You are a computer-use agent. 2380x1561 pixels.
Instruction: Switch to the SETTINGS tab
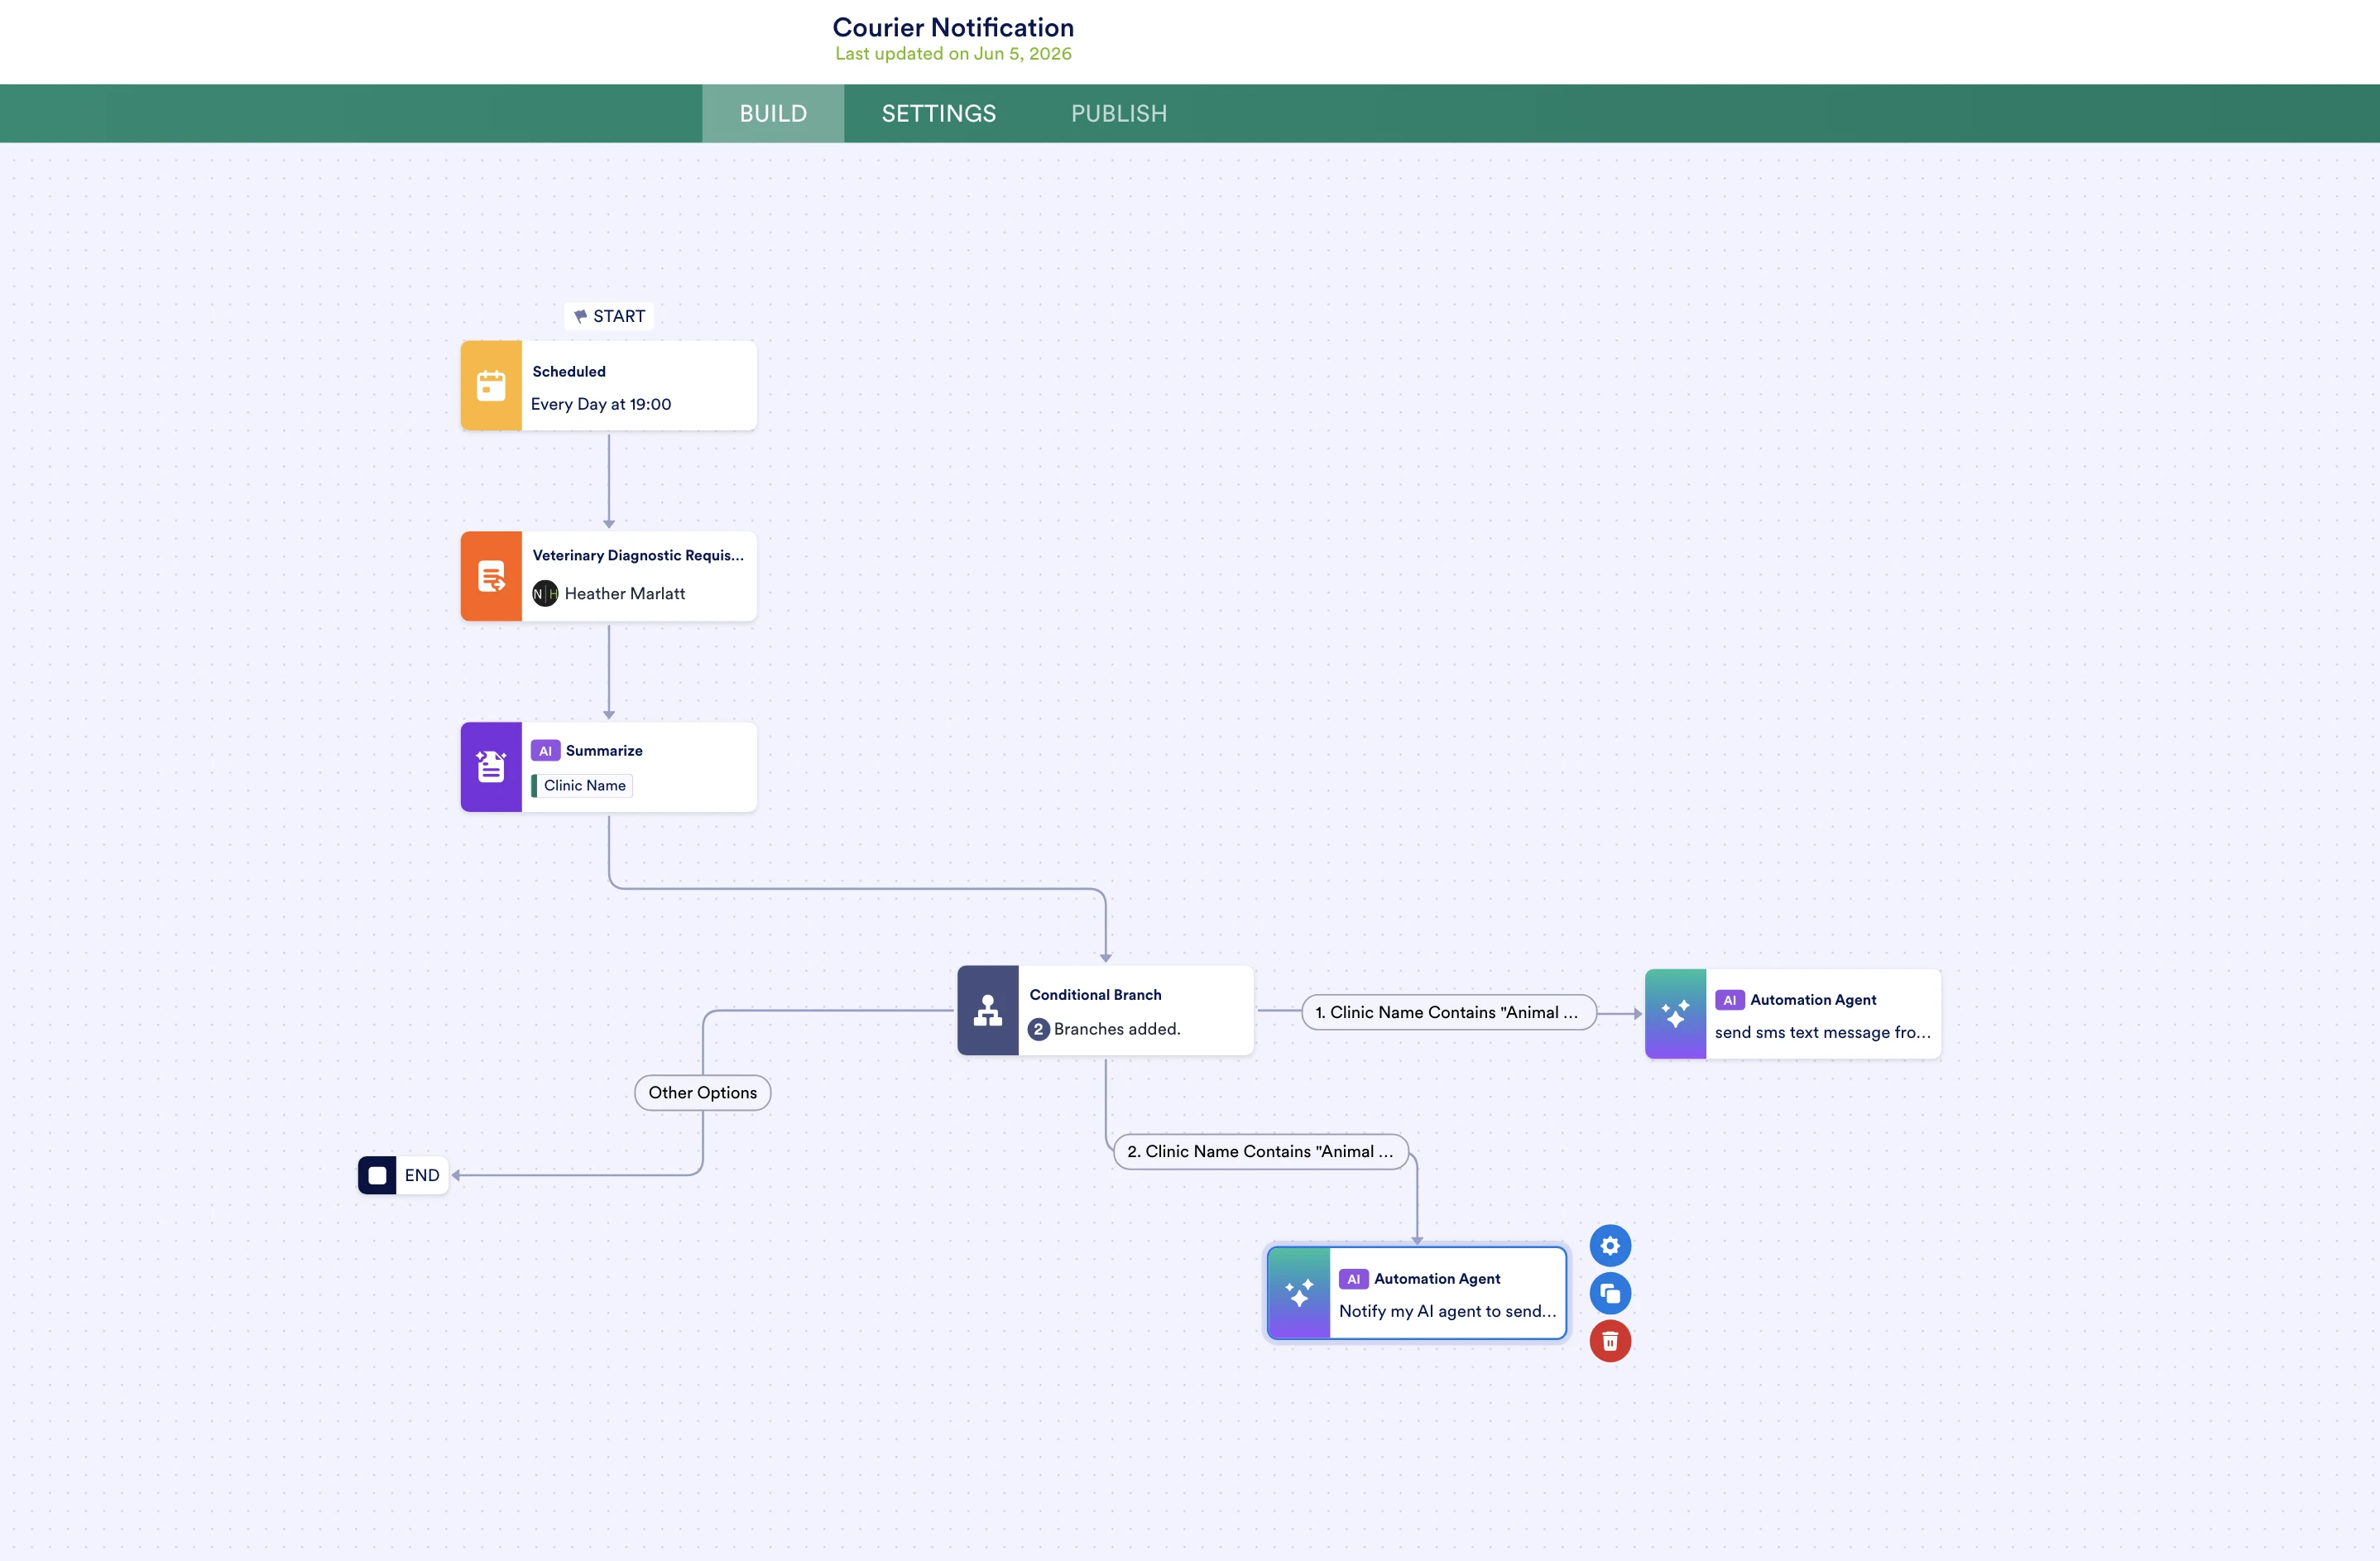tap(938, 113)
